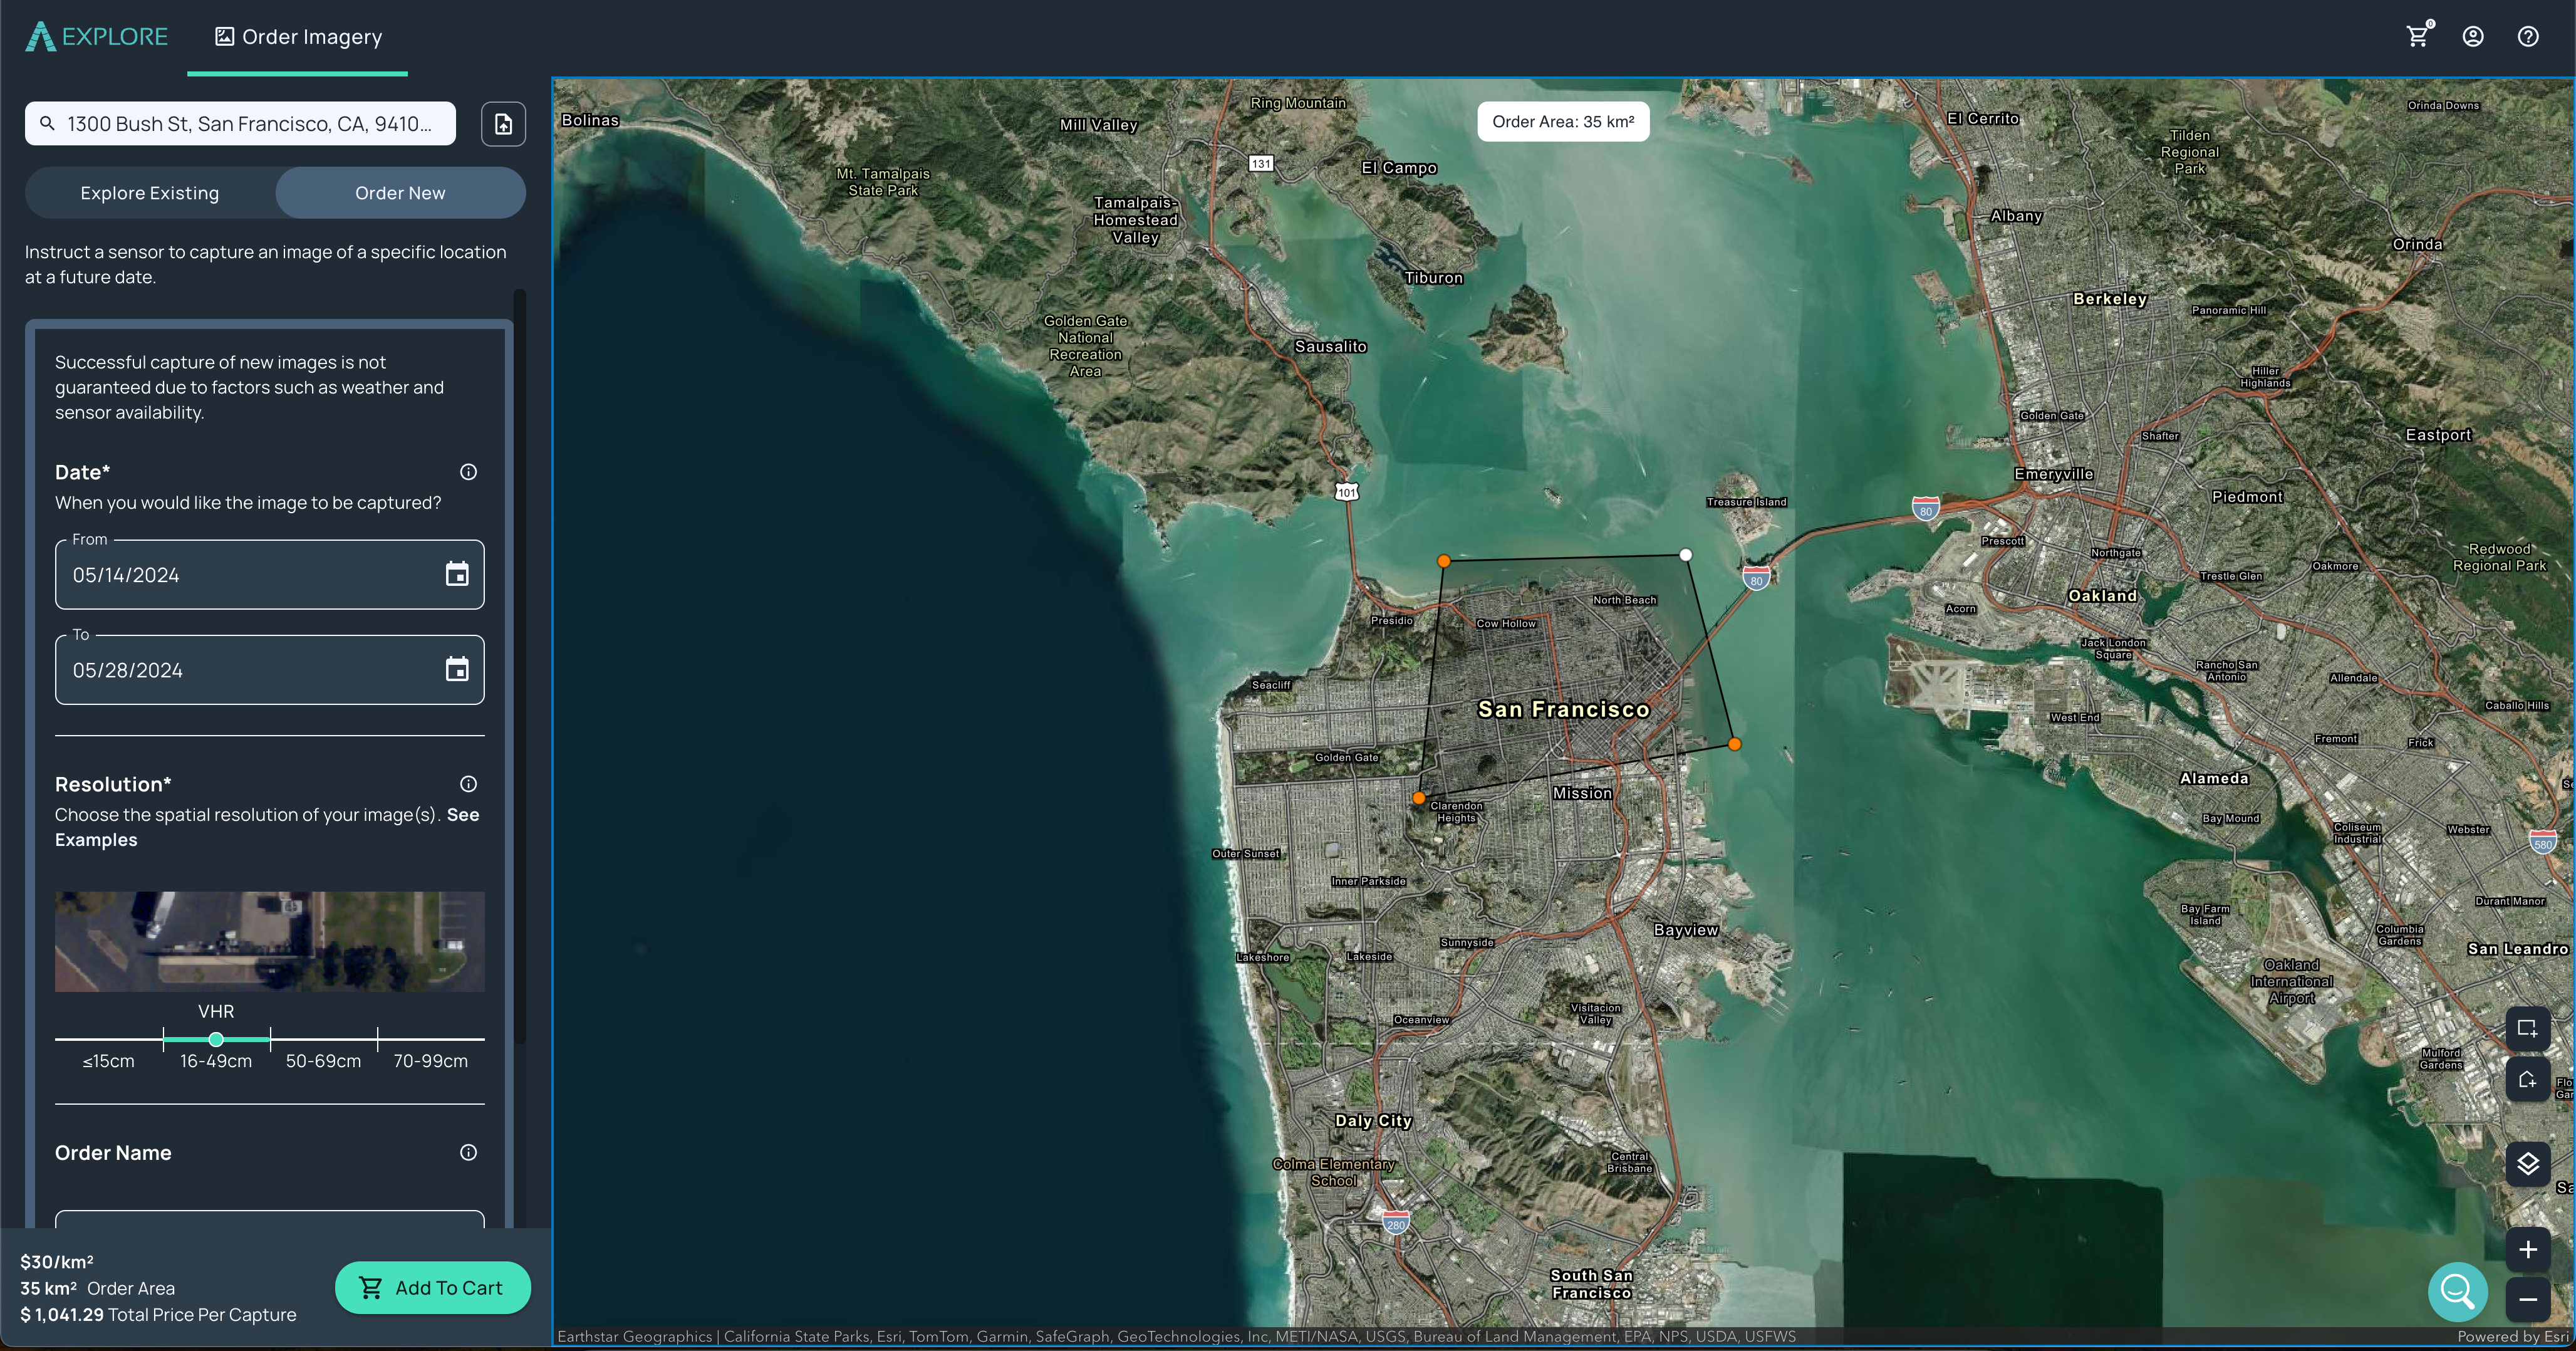Screen dimensions: 2576x1351
Task: Click the Add To Cart button
Action: pyautogui.click(x=432, y=1288)
